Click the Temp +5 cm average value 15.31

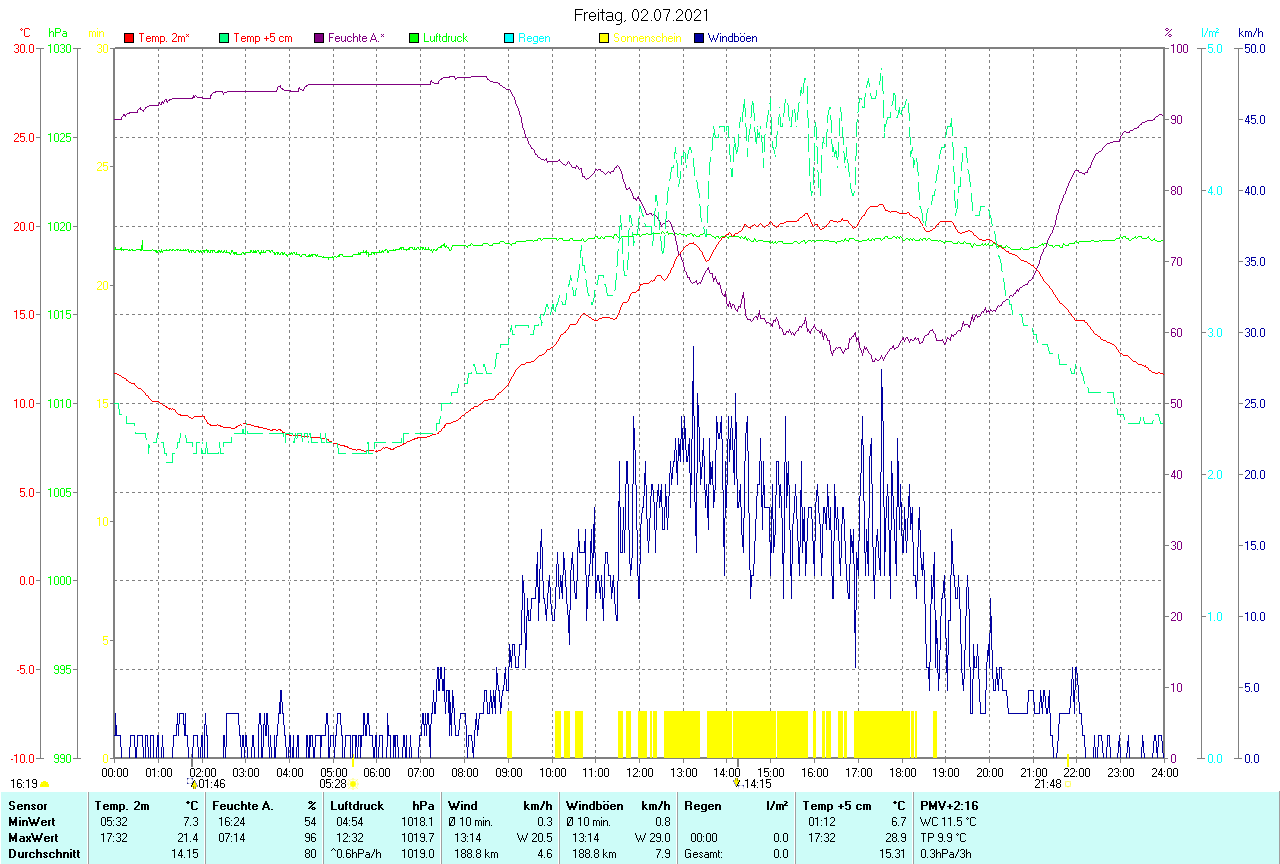(x=890, y=854)
